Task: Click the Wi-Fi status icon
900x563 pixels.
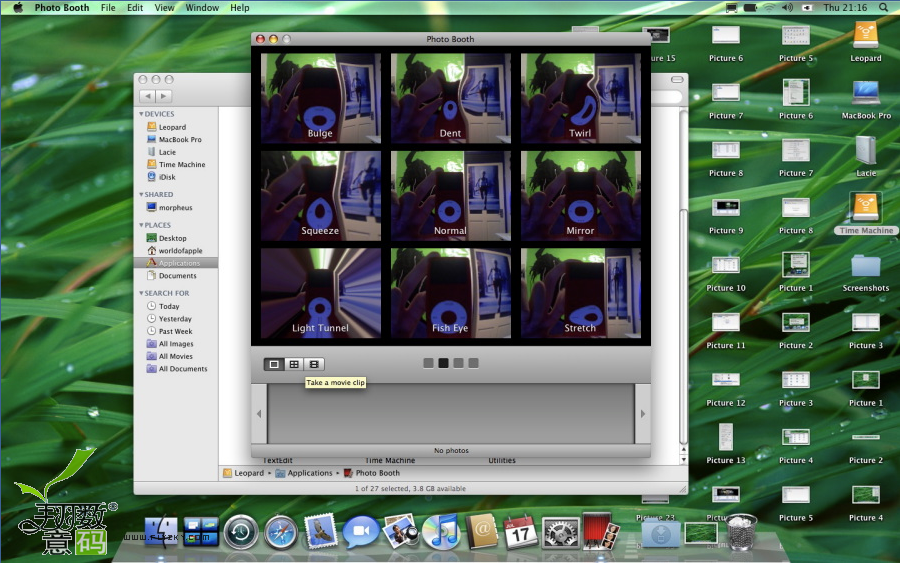Action: tap(769, 7)
